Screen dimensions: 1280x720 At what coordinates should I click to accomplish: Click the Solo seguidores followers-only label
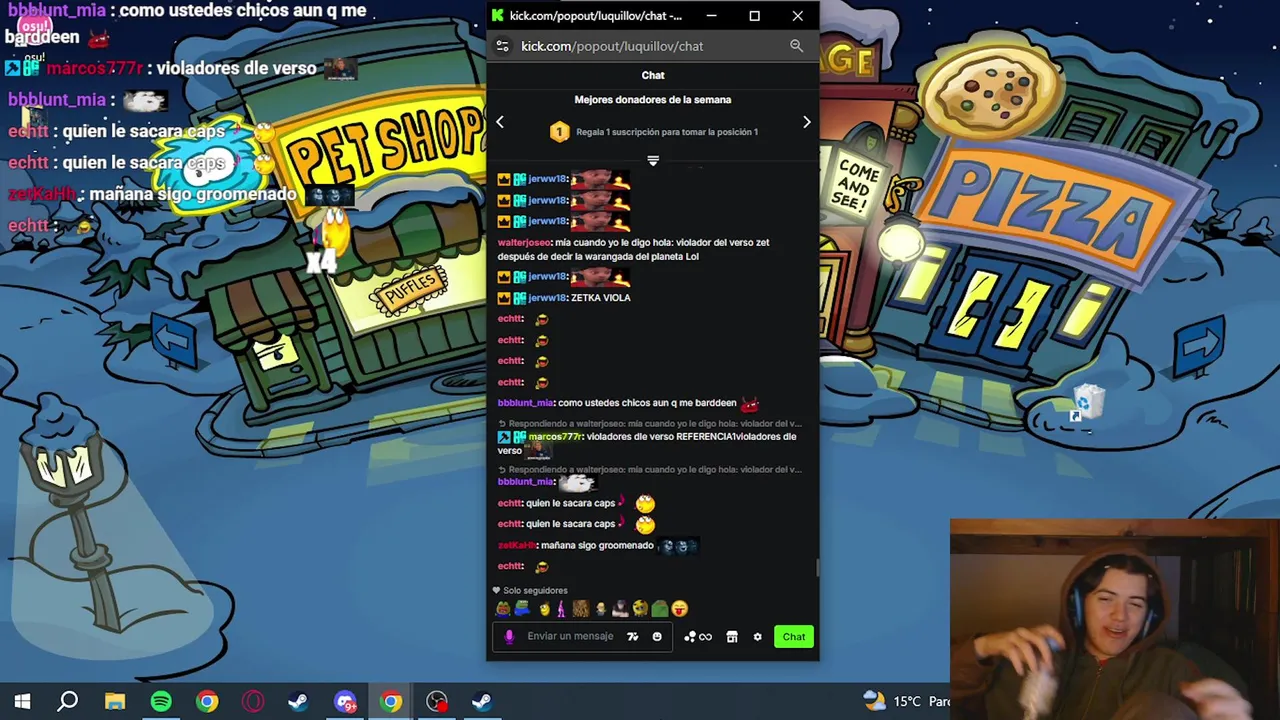click(535, 591)
